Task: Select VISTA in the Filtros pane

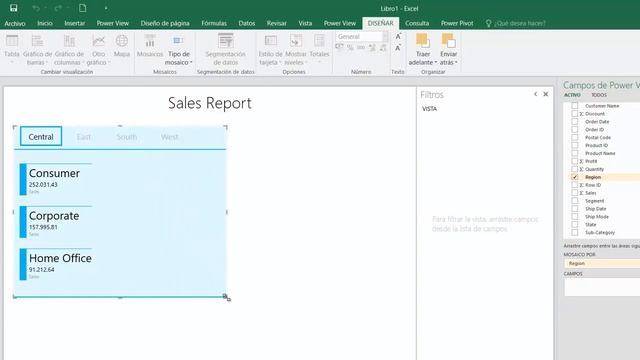Action: click(429, 109)
